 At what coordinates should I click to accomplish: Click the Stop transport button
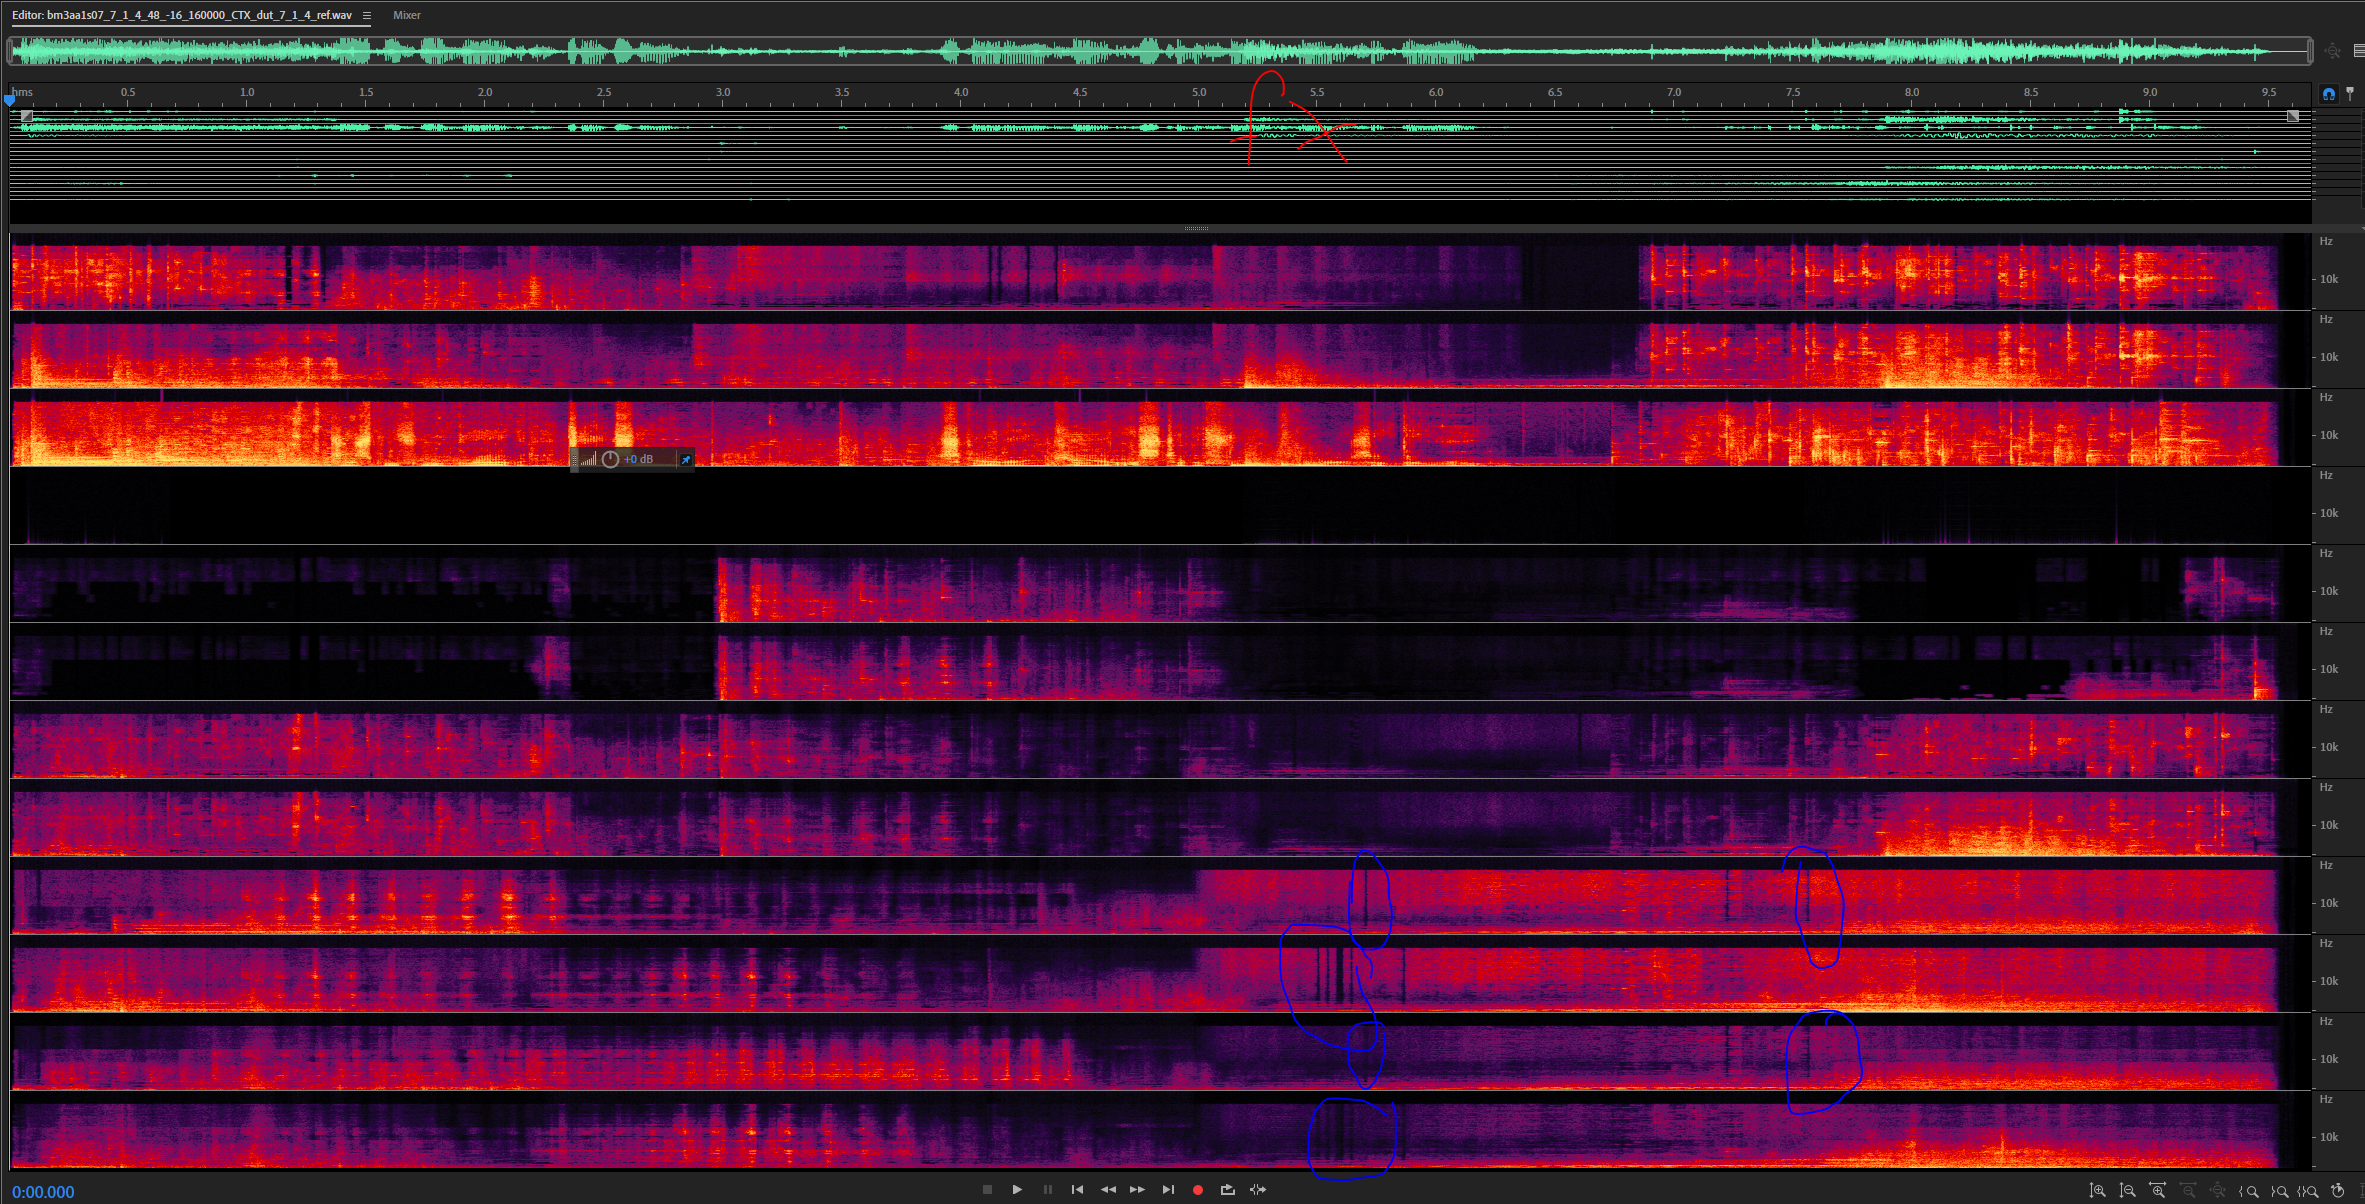987,1190
